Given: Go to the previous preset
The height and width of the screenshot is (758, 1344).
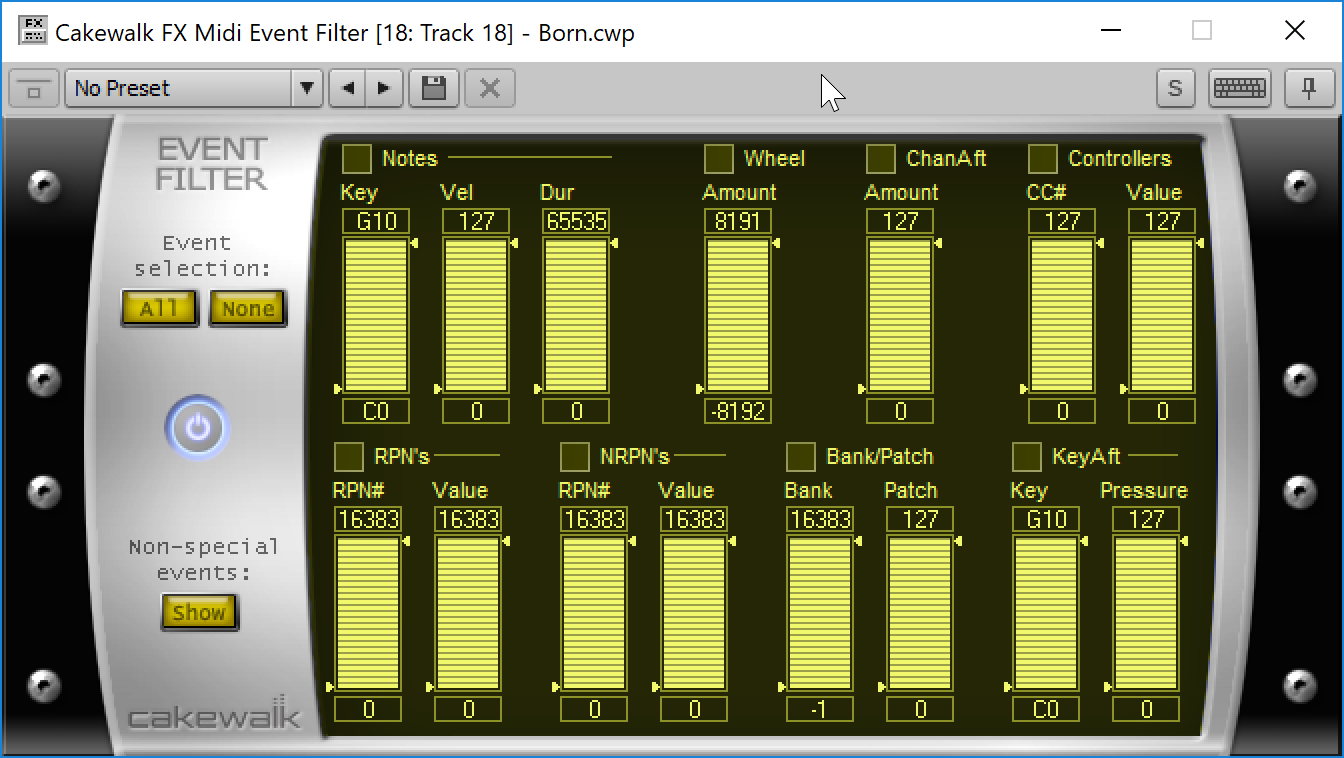Looking at the screenshot, I should [346, 88].
